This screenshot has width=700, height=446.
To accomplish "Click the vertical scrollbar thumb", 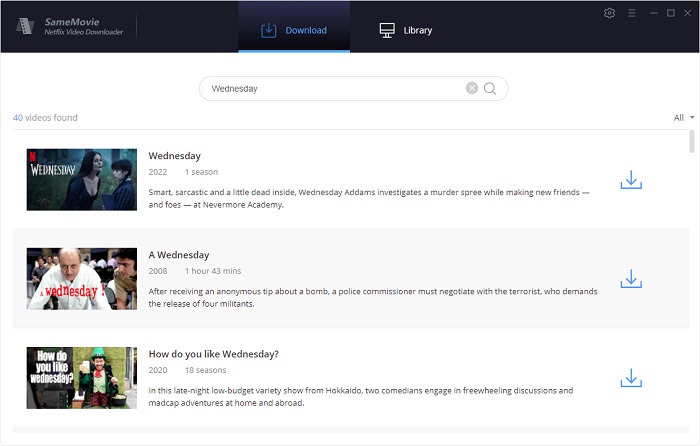I will click(x=692, y=142).
